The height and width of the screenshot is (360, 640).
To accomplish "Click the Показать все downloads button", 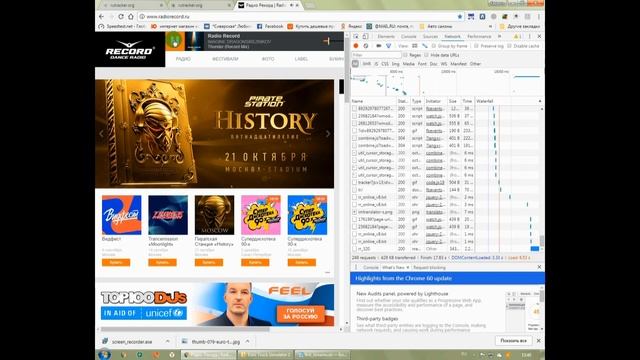I will (513, 340).
